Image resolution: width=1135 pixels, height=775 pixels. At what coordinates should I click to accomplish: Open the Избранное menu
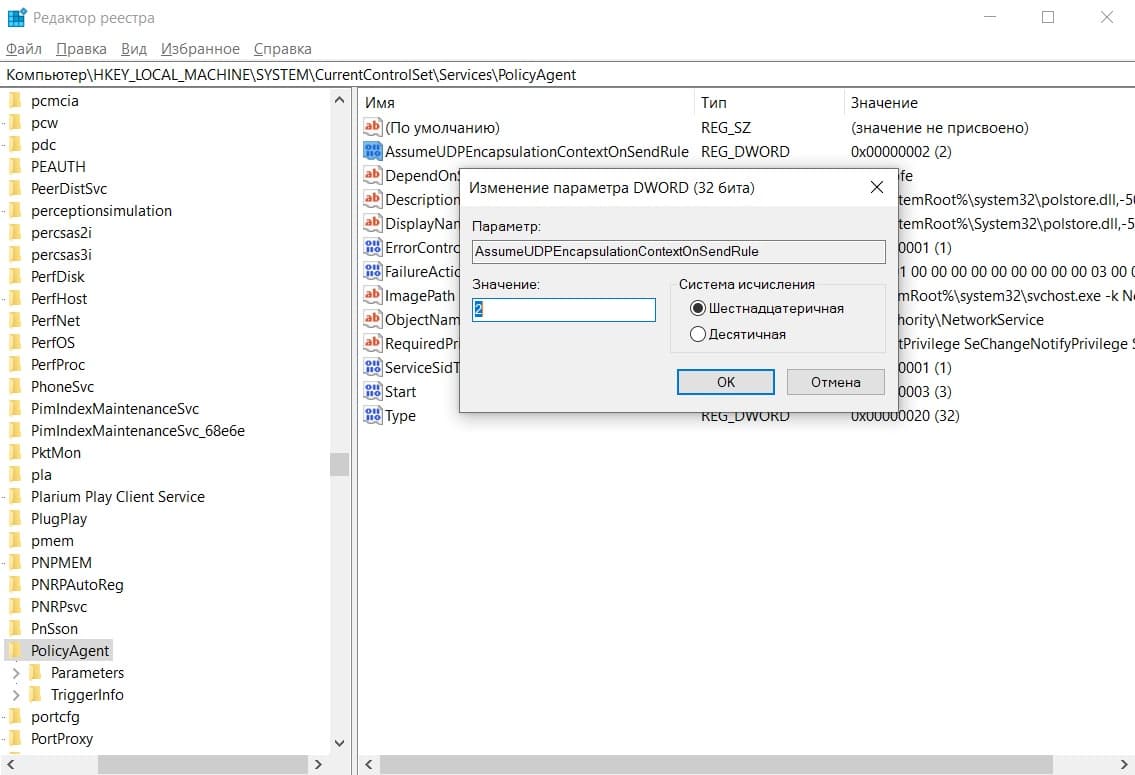[200, 49]
